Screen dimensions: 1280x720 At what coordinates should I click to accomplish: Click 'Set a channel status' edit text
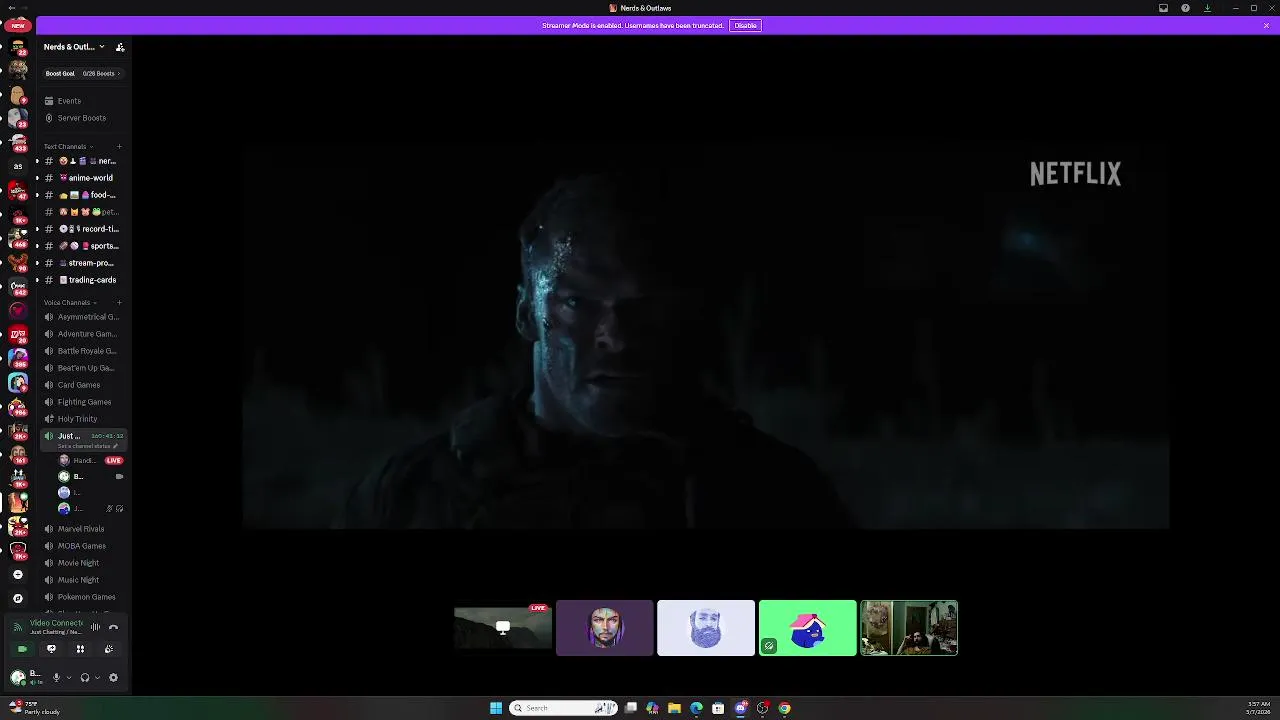[87, 446]
